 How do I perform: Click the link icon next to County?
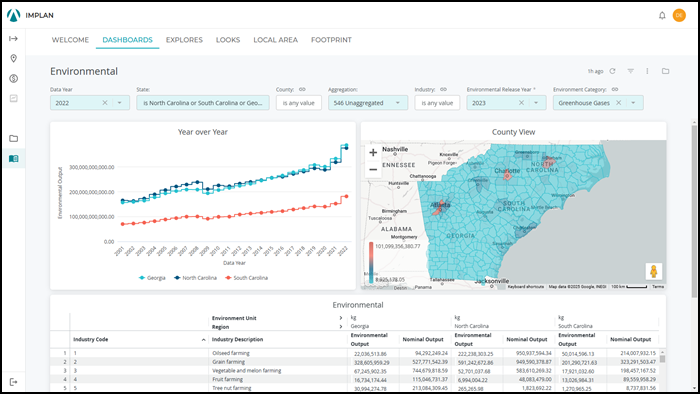tap(302, 89)
